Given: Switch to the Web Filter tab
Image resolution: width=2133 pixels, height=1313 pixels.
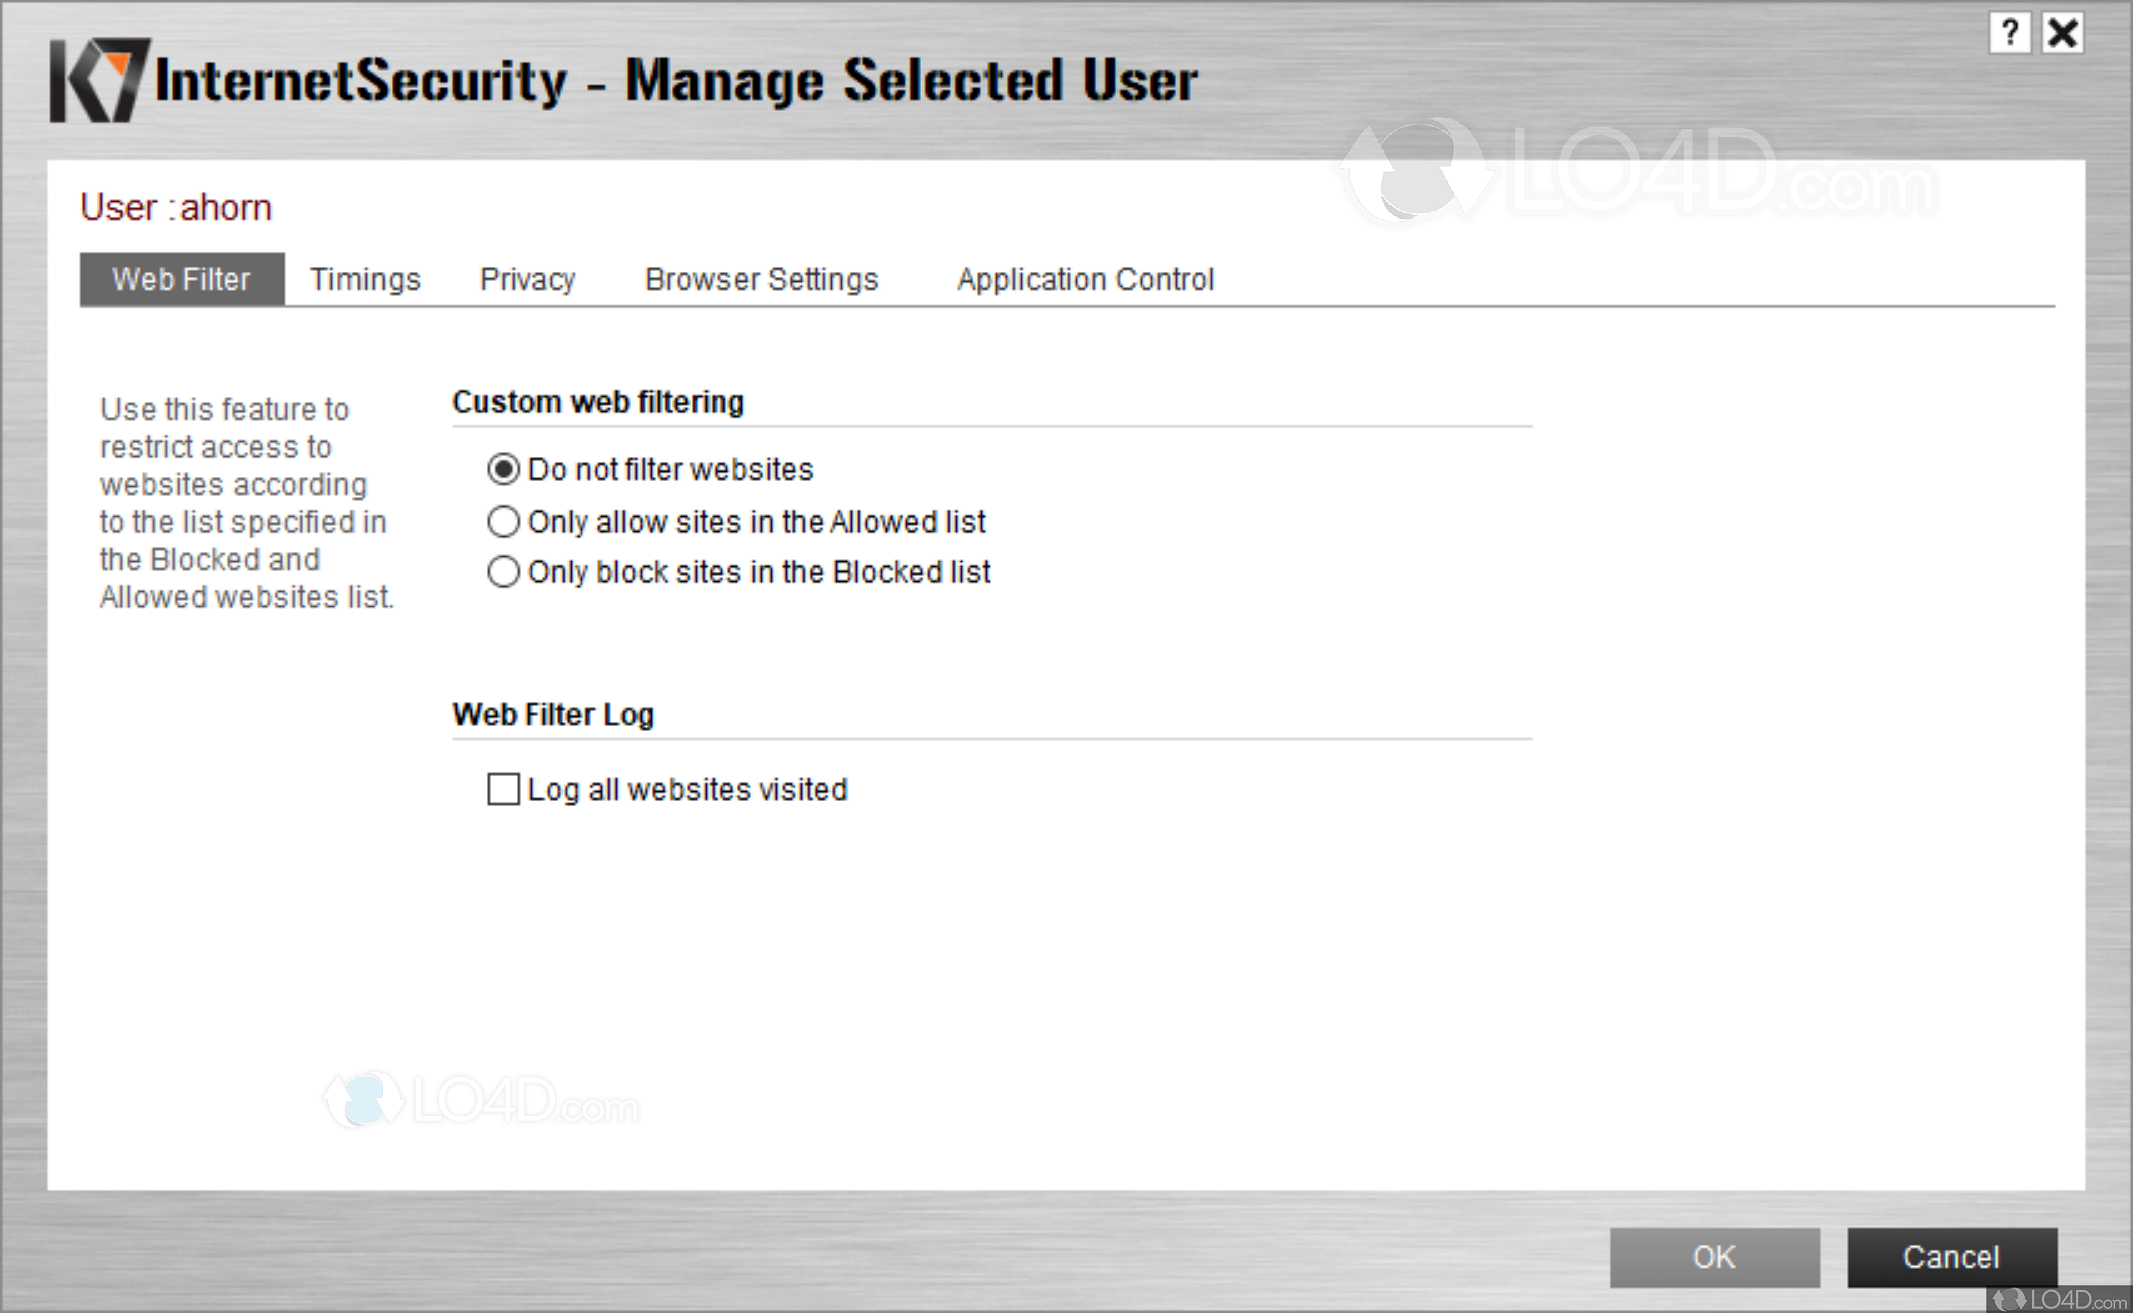Looking at the screenshot, I should tap(182, 279).
